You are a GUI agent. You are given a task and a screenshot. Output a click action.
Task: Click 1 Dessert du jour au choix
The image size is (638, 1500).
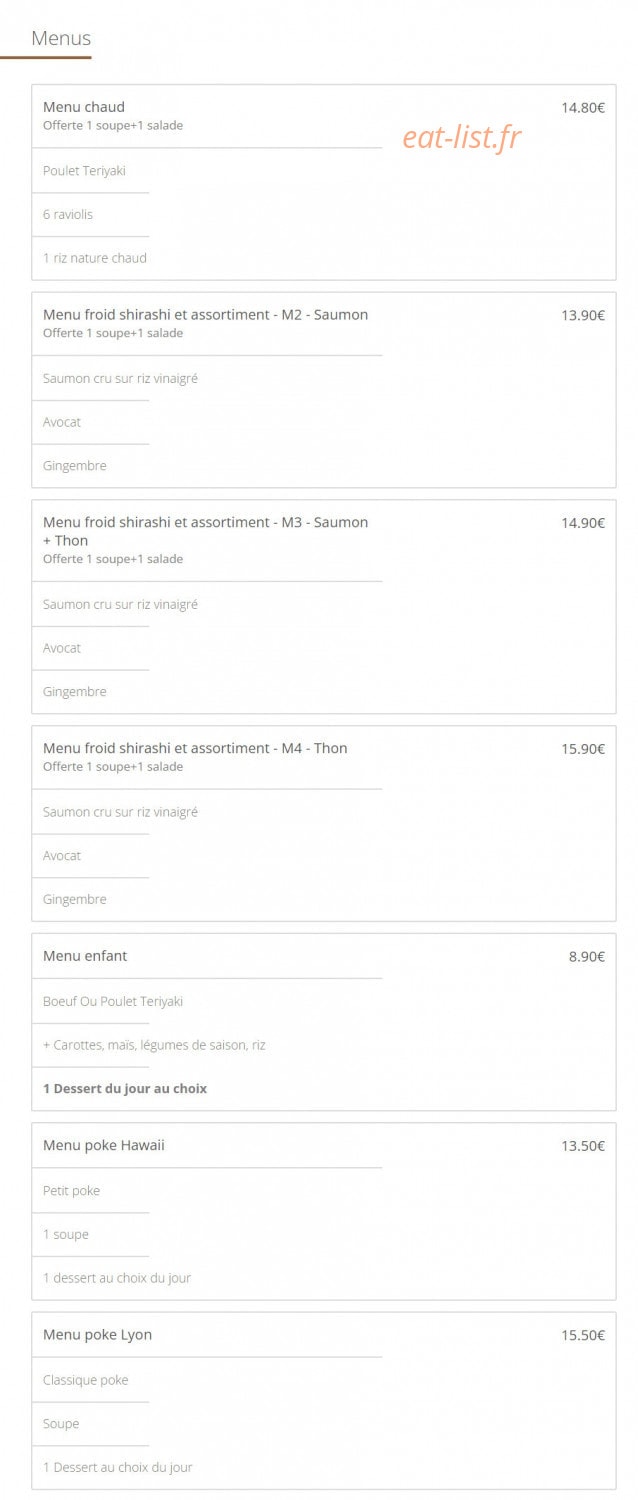(x=125, y=1088)
